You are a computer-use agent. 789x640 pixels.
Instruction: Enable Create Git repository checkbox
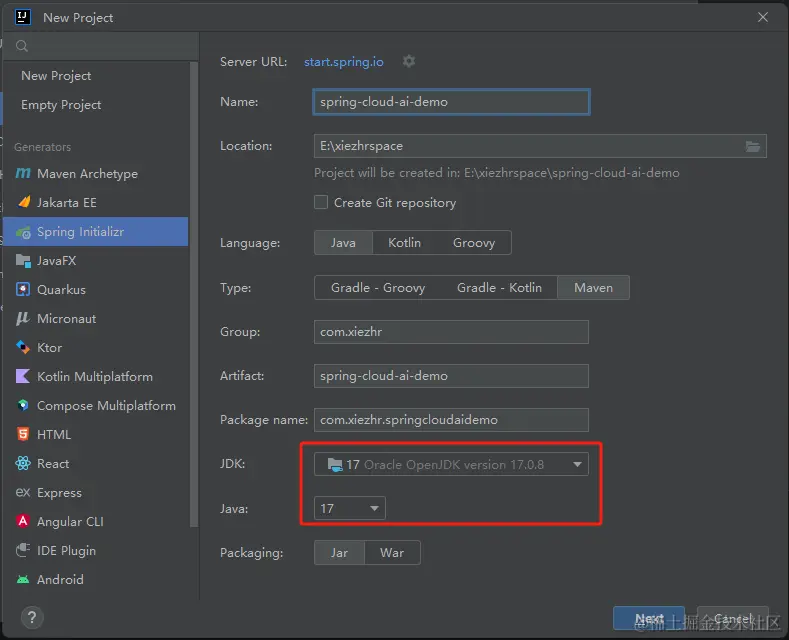[321, 202]
